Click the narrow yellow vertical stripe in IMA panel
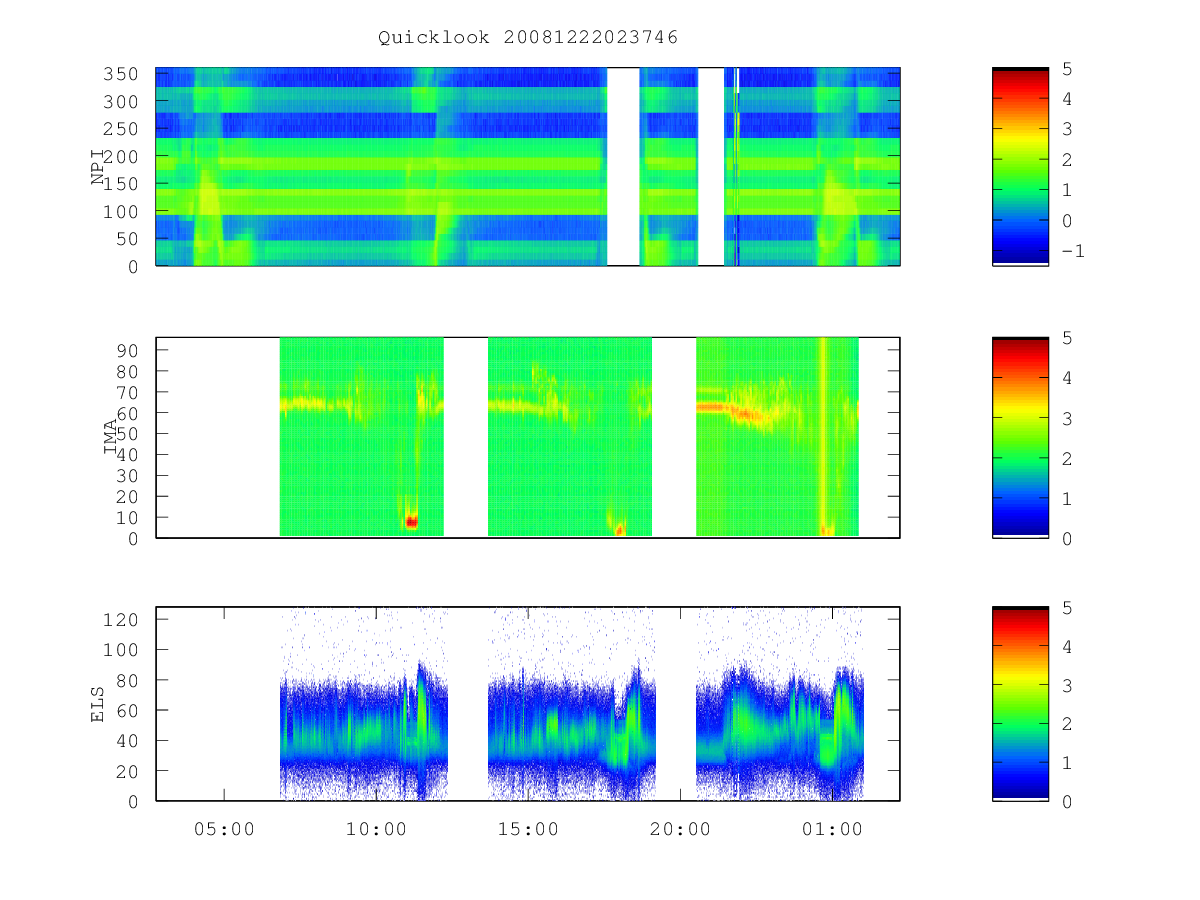 coord(823,437)
